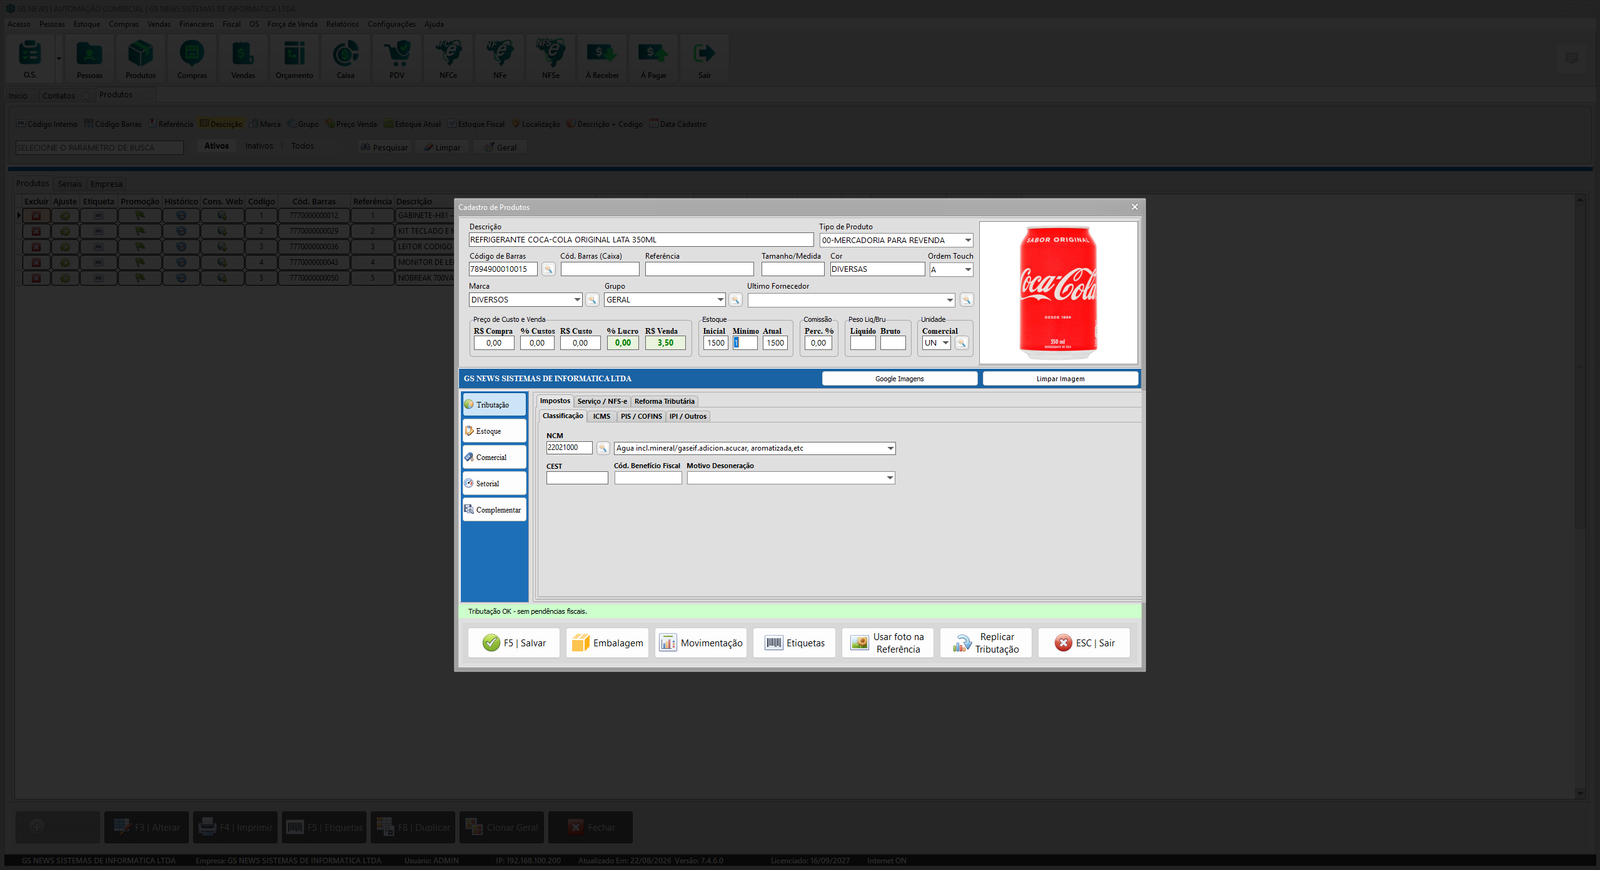The width and height of the screenshot is (1600, 870).
Task: Click the barcode lookup magnifier next to Código de Barras
Action: [x=548, y=270]
